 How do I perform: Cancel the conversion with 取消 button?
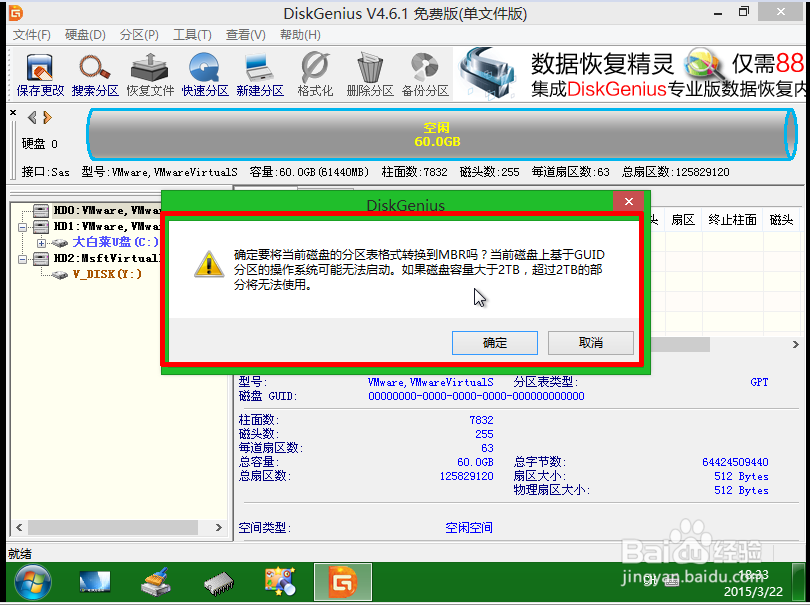pos(590,343)
